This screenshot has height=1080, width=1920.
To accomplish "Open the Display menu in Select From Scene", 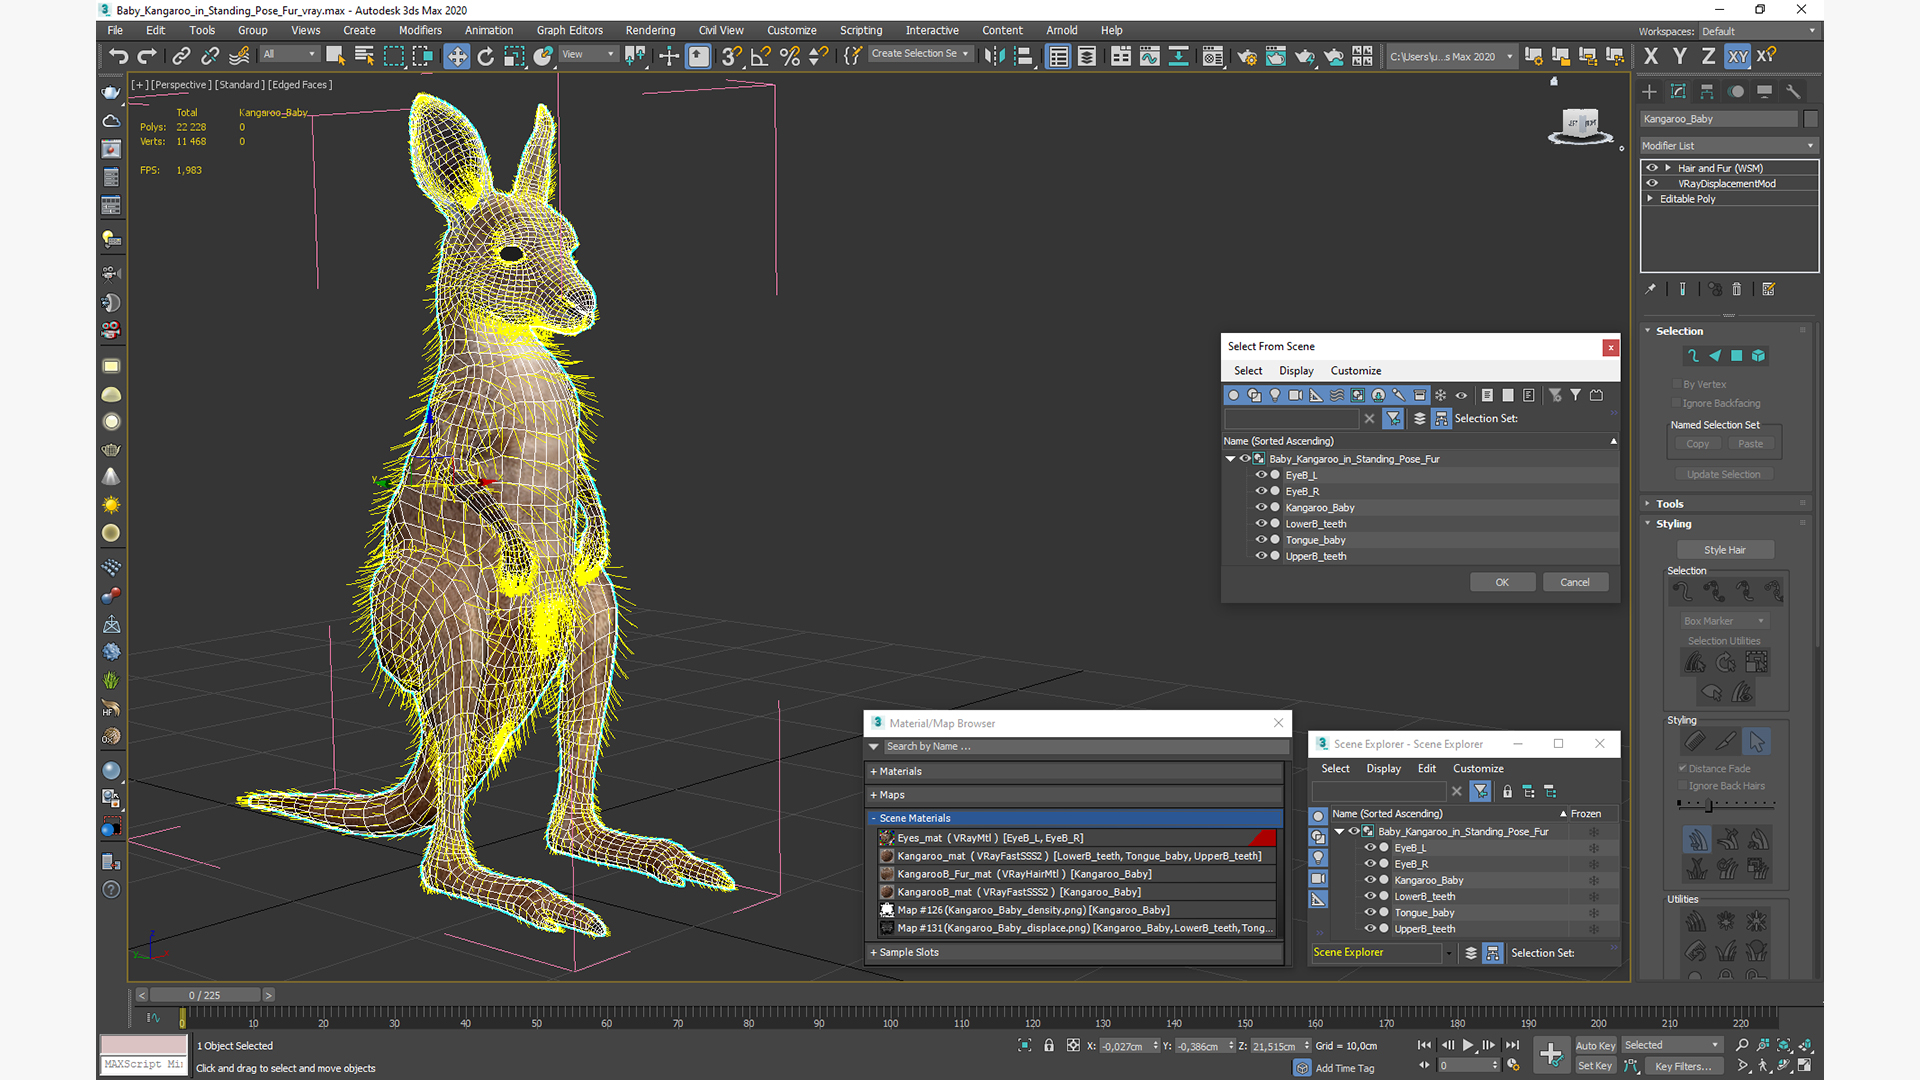I will click(x=1295, y=371).
